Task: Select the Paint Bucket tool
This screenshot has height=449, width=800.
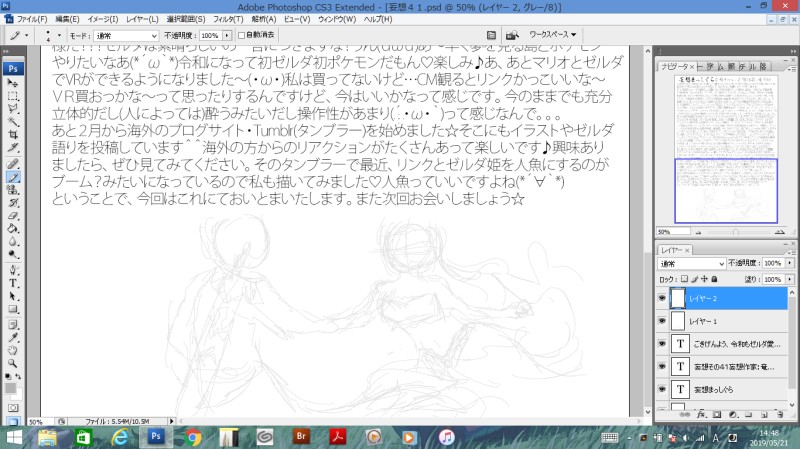Action: 13,229
